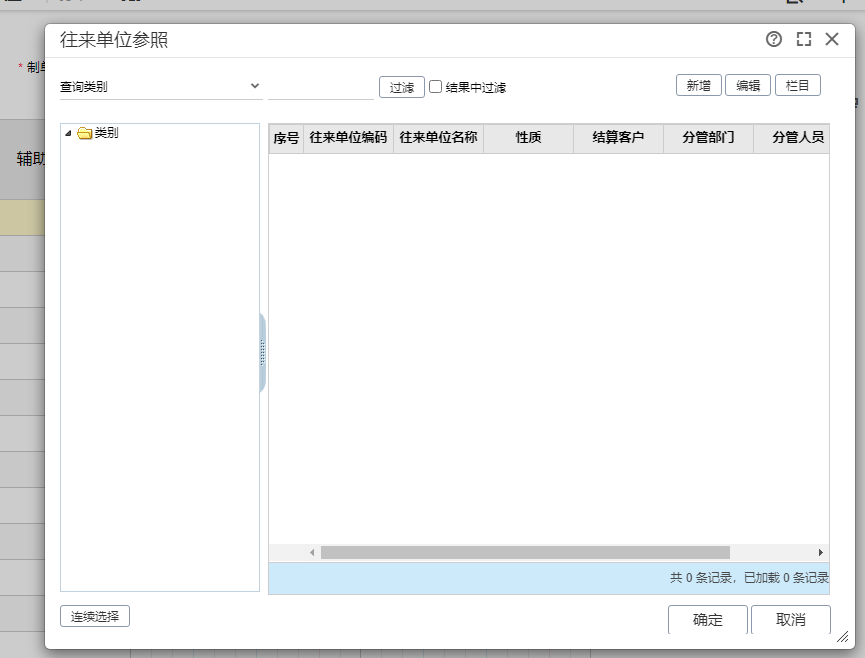
Task: Click the scrollbar right arrow
Action: click(821, 552)
